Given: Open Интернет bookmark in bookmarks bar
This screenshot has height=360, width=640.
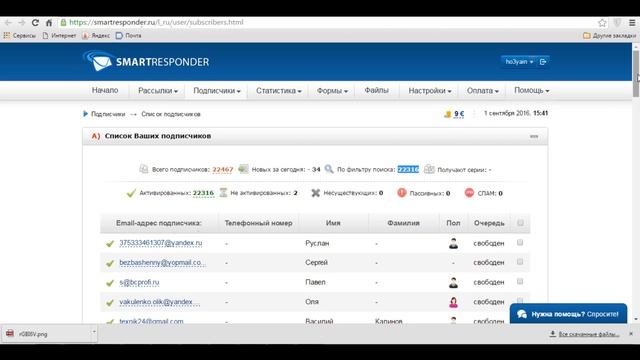Looking at the screenshot, I should point(60,36).
